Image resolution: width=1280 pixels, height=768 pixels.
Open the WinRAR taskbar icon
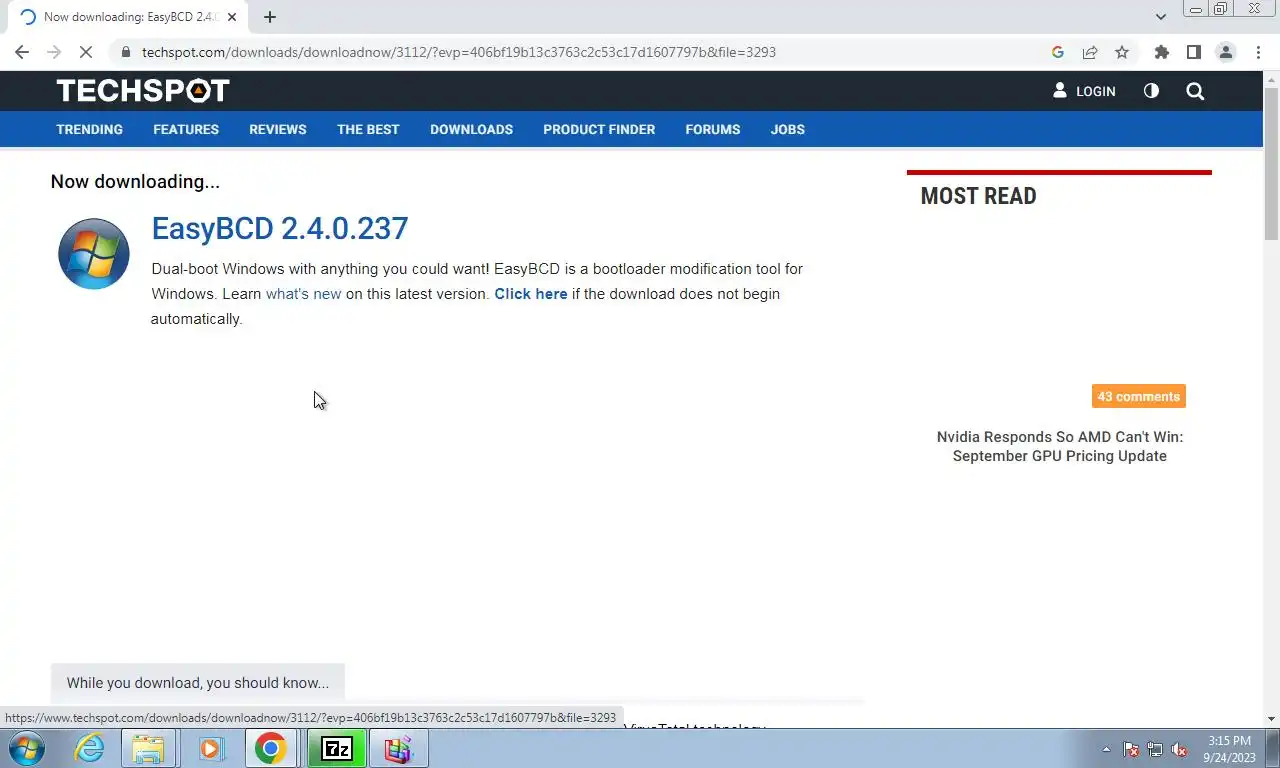pyautogui.click(x=399, y=748)
